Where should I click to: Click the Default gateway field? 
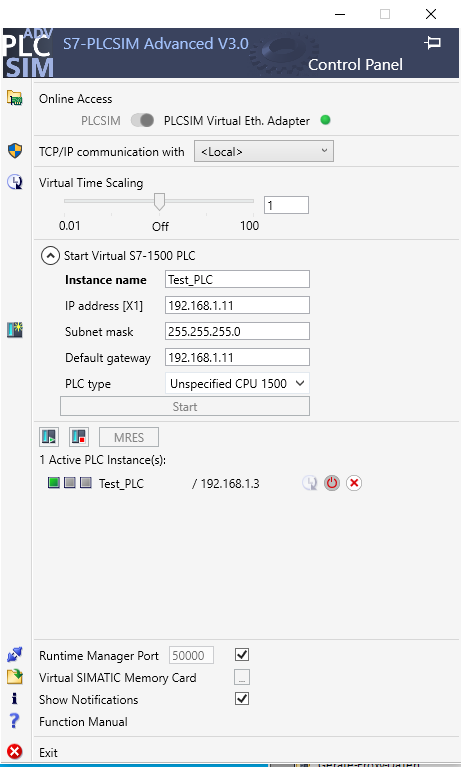[x=237, y=357]
